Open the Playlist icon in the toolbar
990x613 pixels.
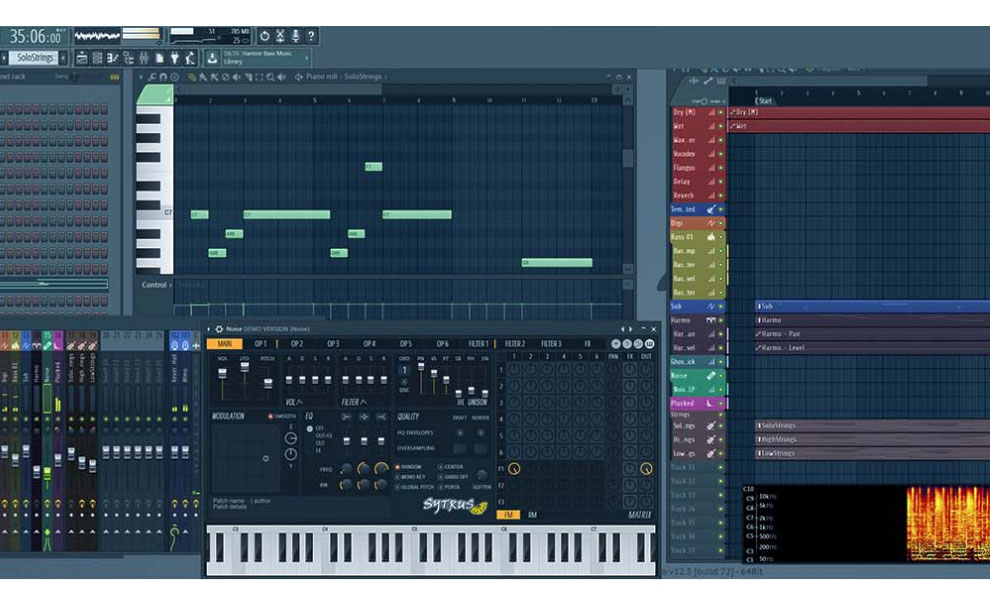[x=82, y=57]
